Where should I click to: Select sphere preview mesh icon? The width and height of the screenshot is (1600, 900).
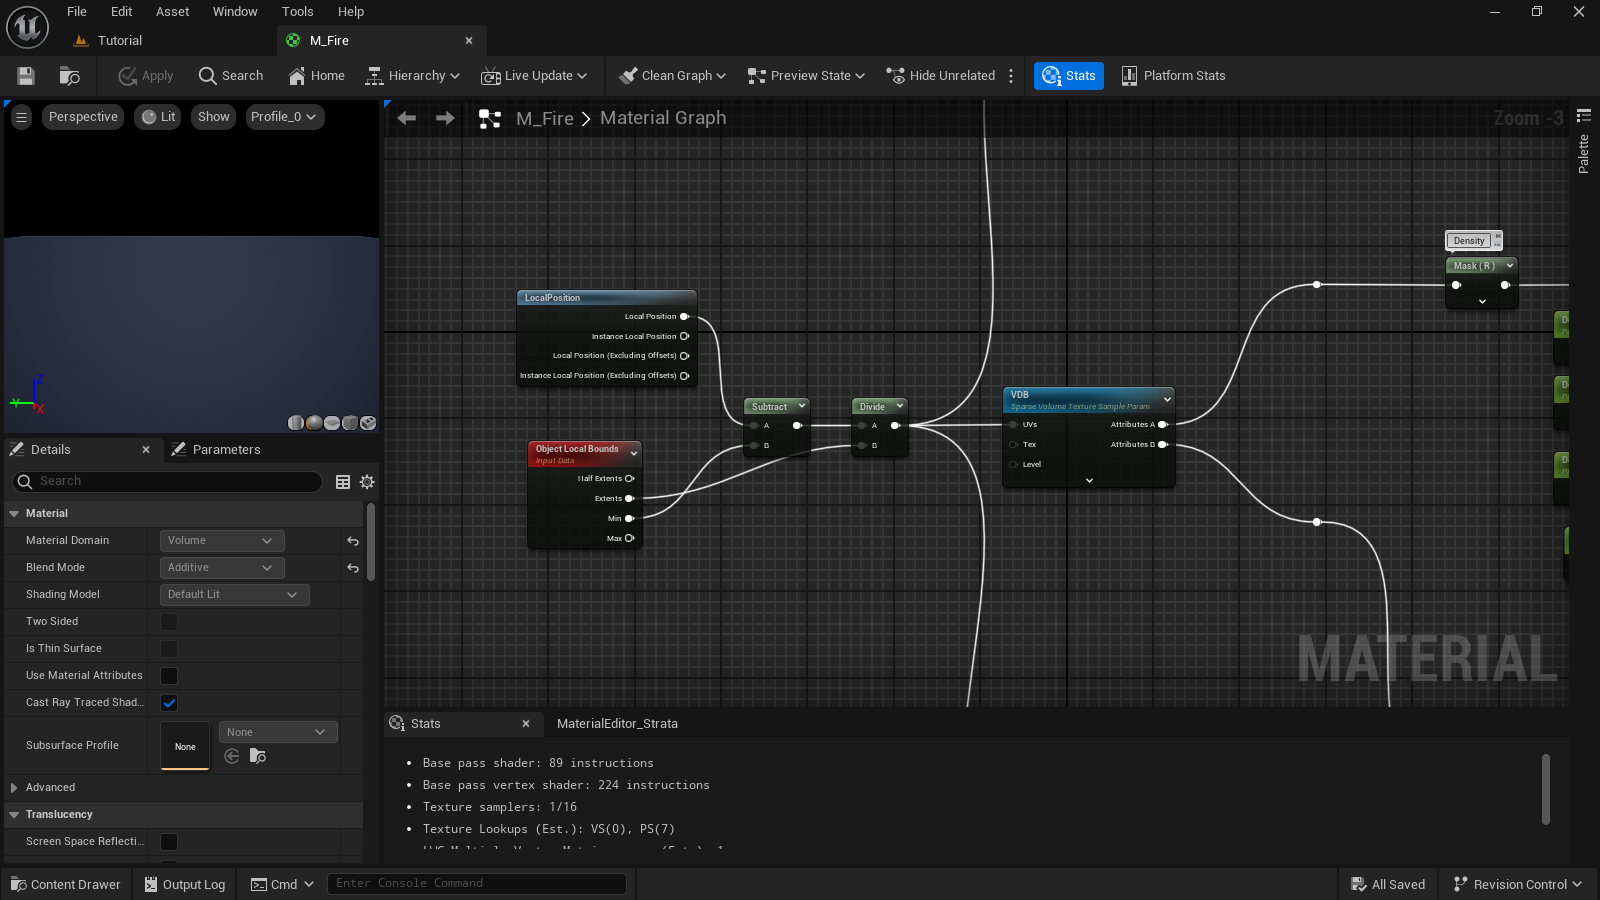[314, 423]
